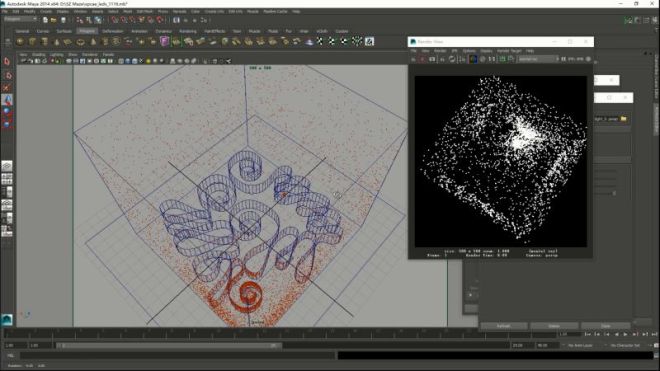Activate the Scale tool in toolbox
The image size is (660, 371).
[x=7, y=124]
